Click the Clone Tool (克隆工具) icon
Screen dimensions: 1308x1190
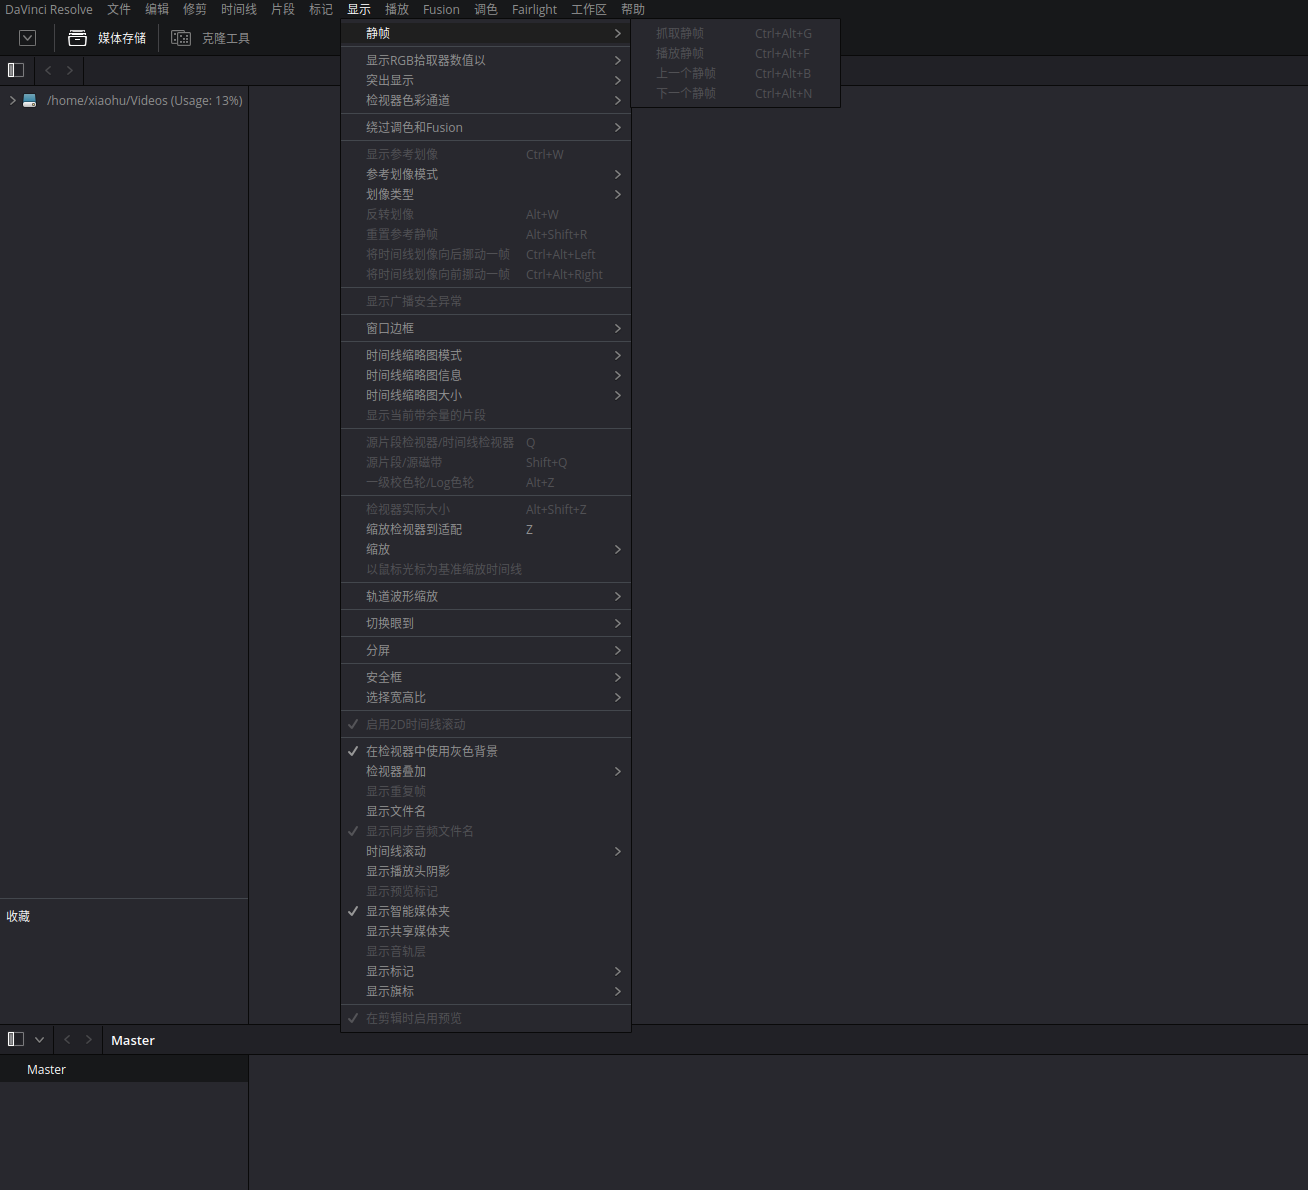(181, 38)
